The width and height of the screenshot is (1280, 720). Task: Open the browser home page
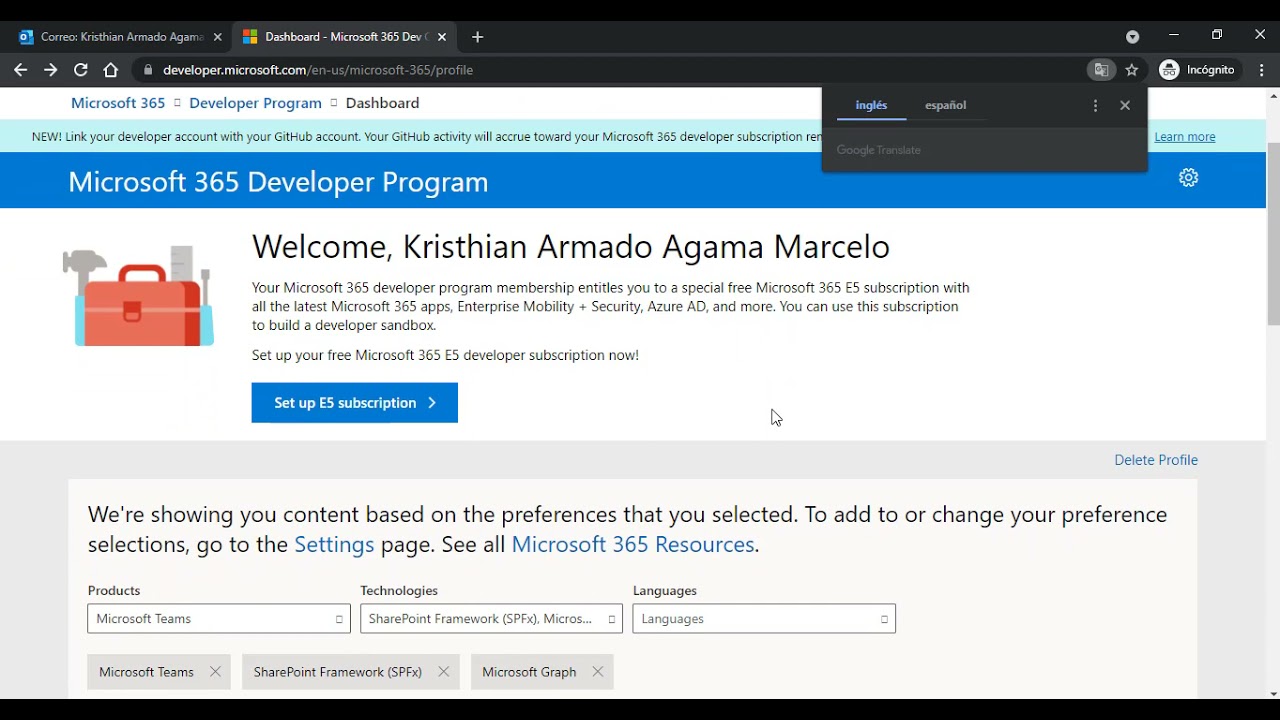click(x=111, y=70)
